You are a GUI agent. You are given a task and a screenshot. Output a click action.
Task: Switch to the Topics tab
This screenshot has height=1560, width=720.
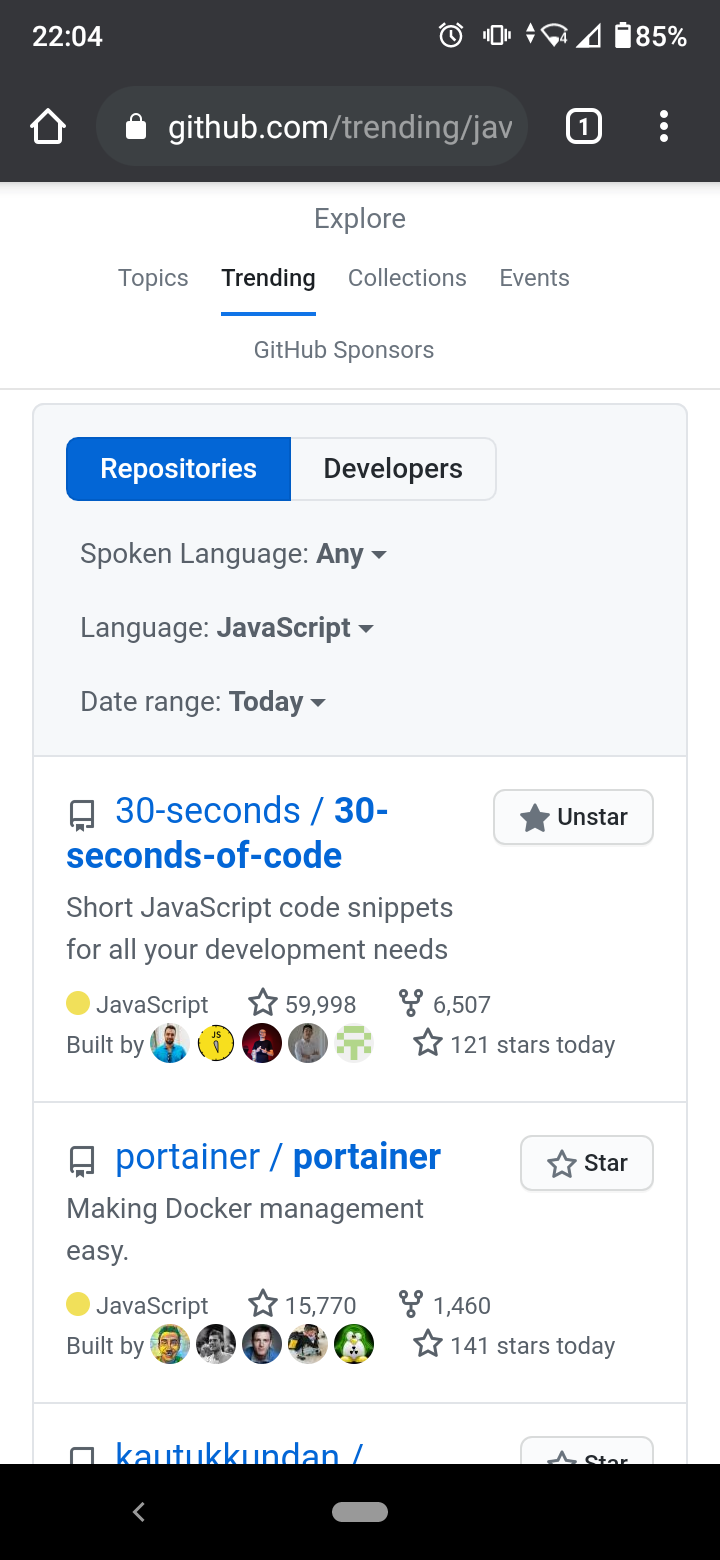point(153,277)
